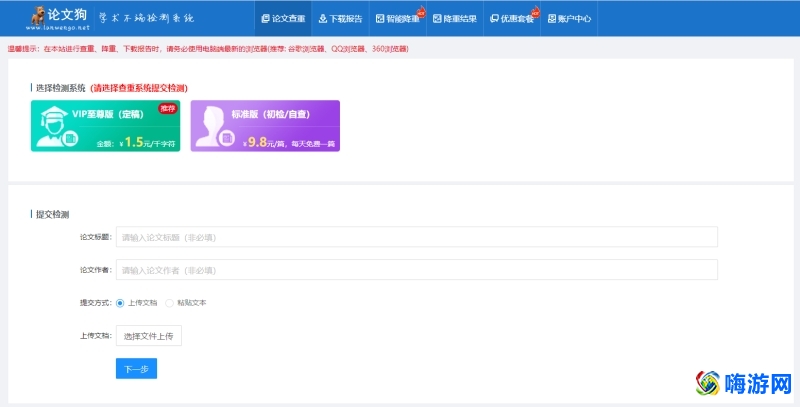Image resolution: width=800 pixels, height=407 pixels.
Task: Click HOT badge on 优惠套餐
Action: coord(535,12)
